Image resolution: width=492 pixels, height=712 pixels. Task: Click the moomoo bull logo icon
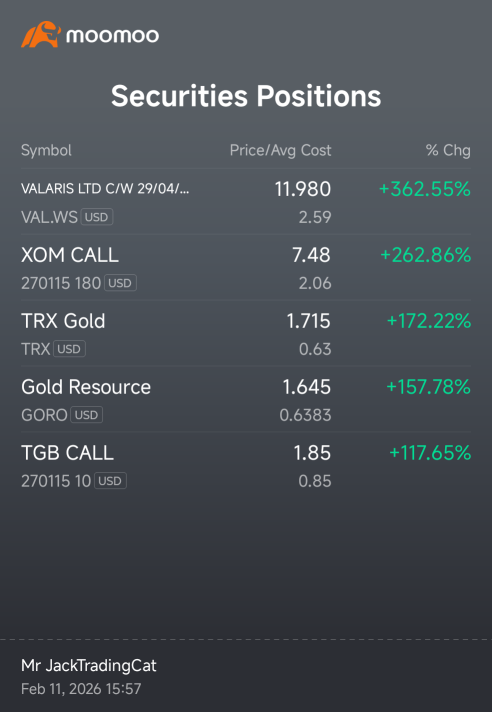pyautogui.click(x=41, y=34)
